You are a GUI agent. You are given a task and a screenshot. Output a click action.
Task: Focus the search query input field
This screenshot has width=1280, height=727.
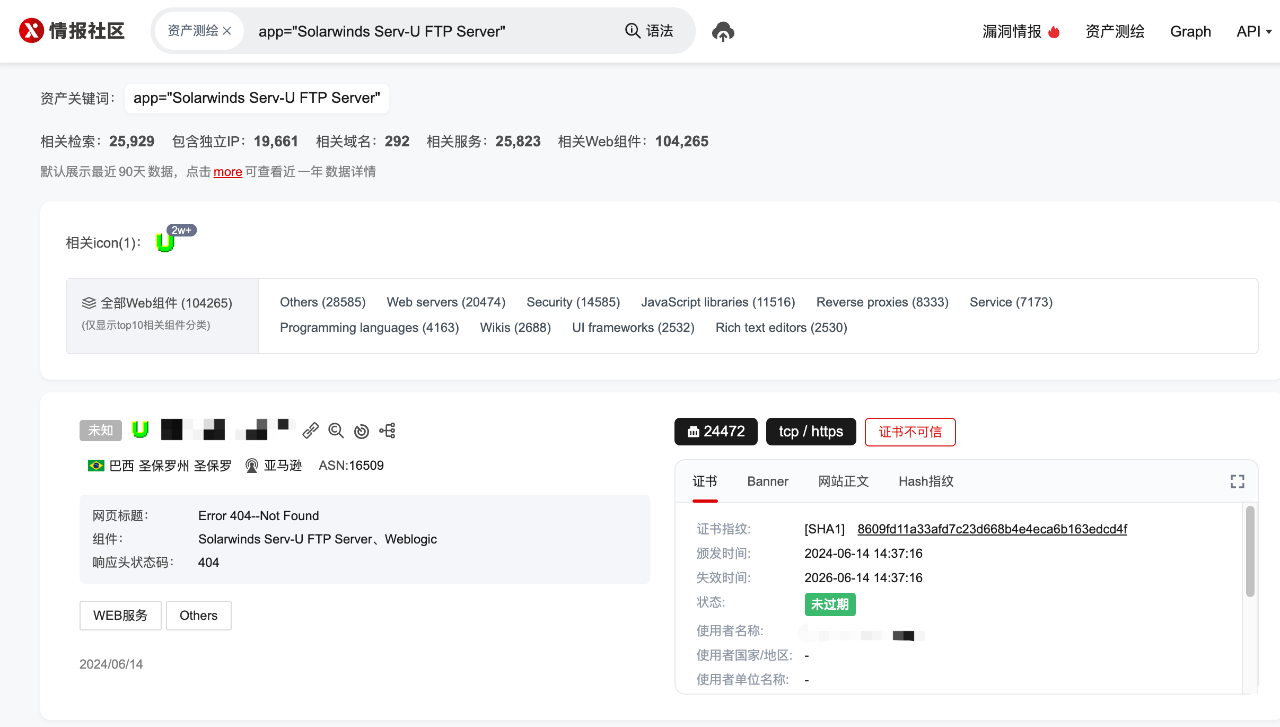pyautogui.click(x=430, y=31)
